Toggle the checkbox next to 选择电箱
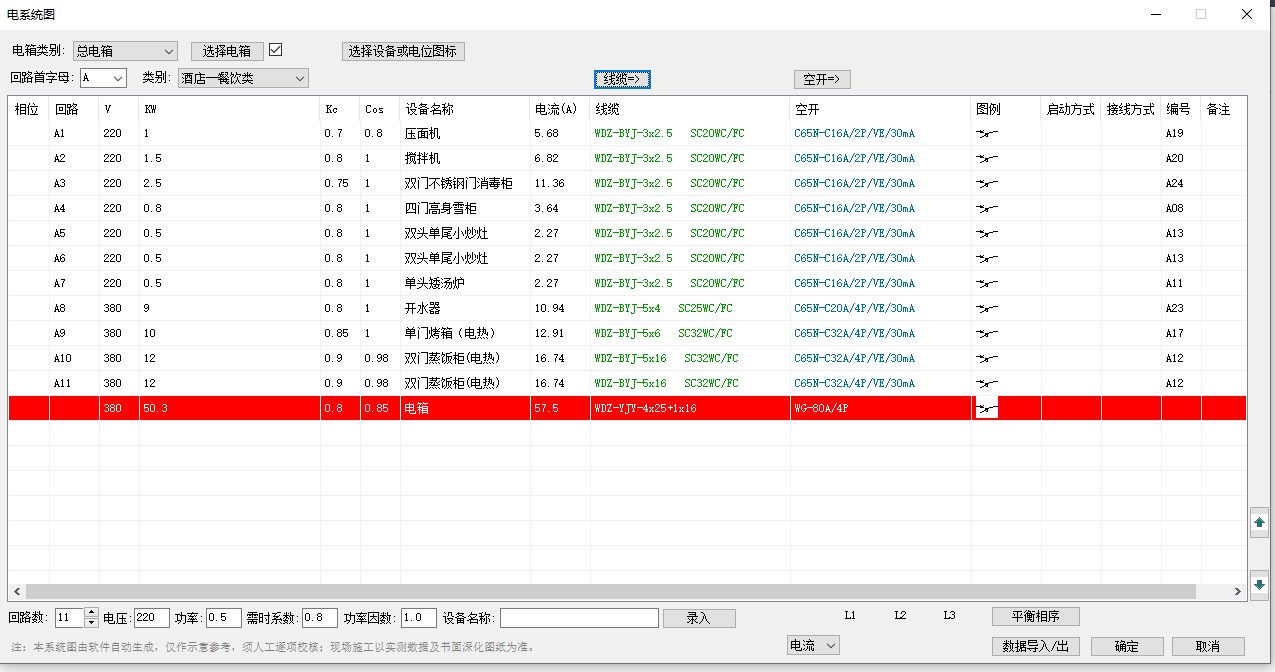 276,49
